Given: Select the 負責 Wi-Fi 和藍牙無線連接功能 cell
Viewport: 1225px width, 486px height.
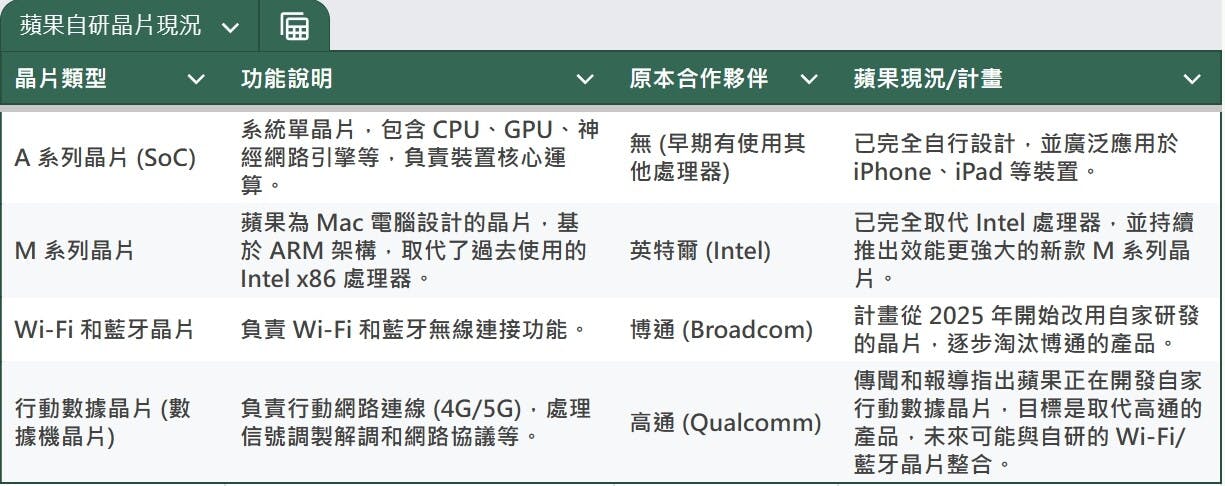Looking at the screenshot, I should tap(420, 329).
